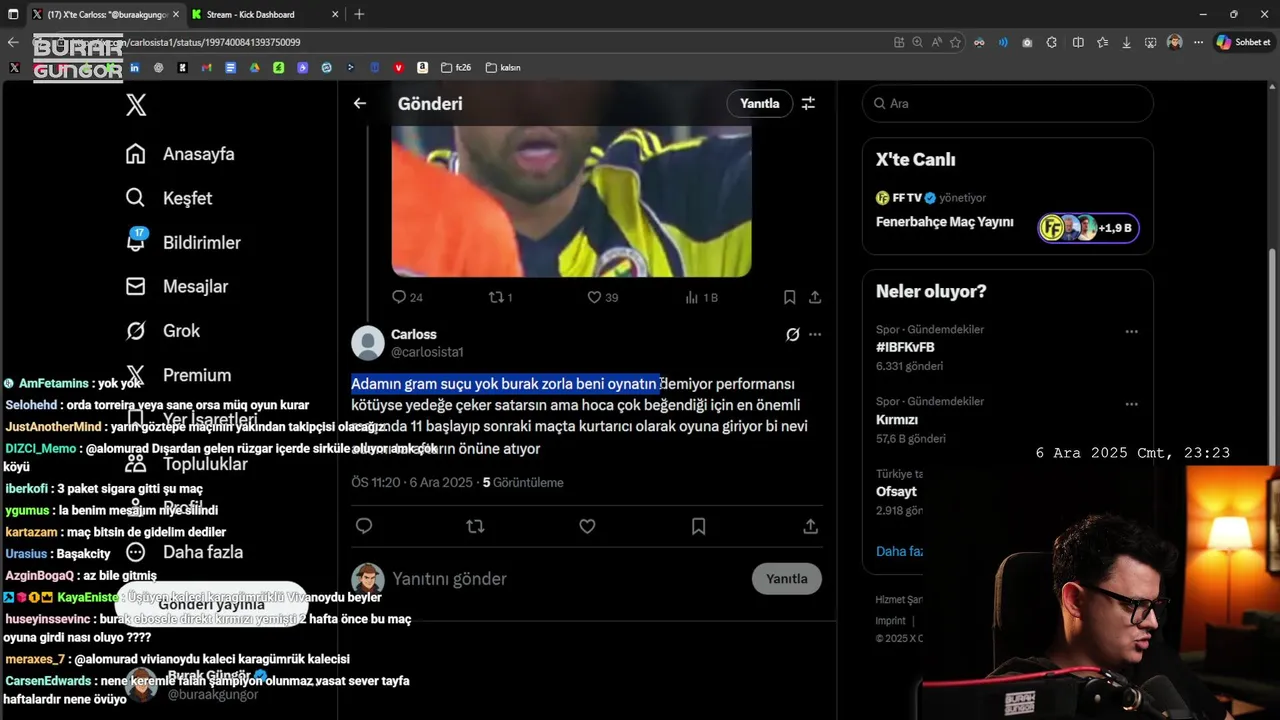Bookmark the Carloss post
1280x720 pixels.
698,526
